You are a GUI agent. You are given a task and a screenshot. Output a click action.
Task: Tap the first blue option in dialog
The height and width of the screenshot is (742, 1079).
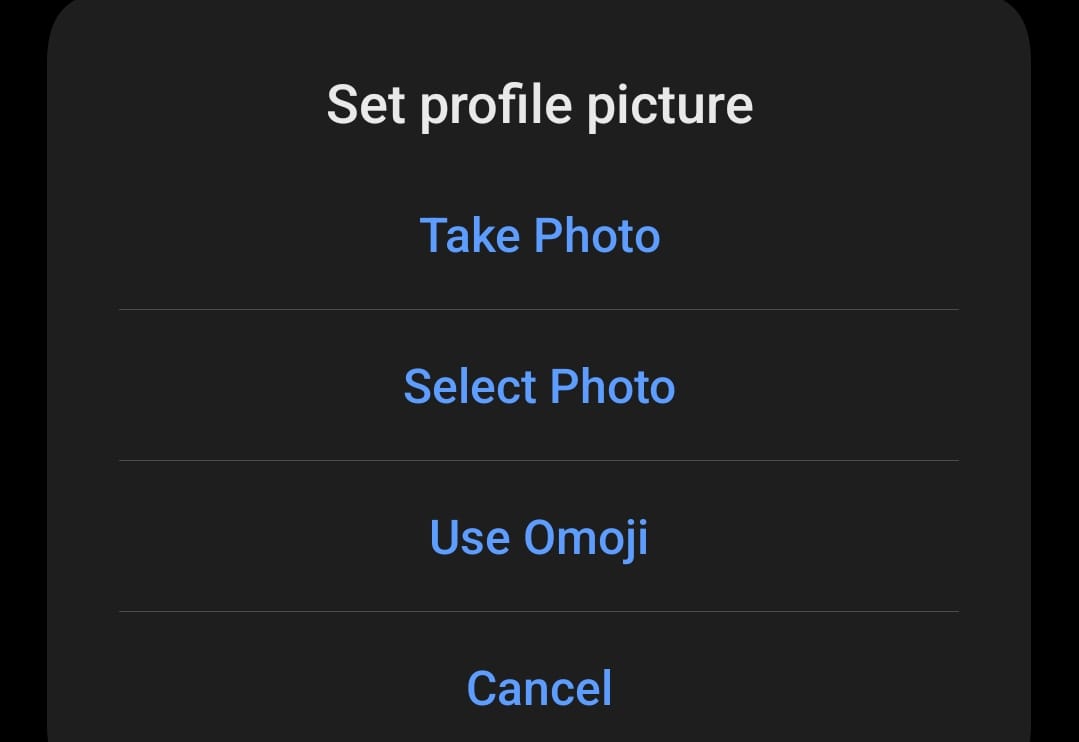click(540, 236)
